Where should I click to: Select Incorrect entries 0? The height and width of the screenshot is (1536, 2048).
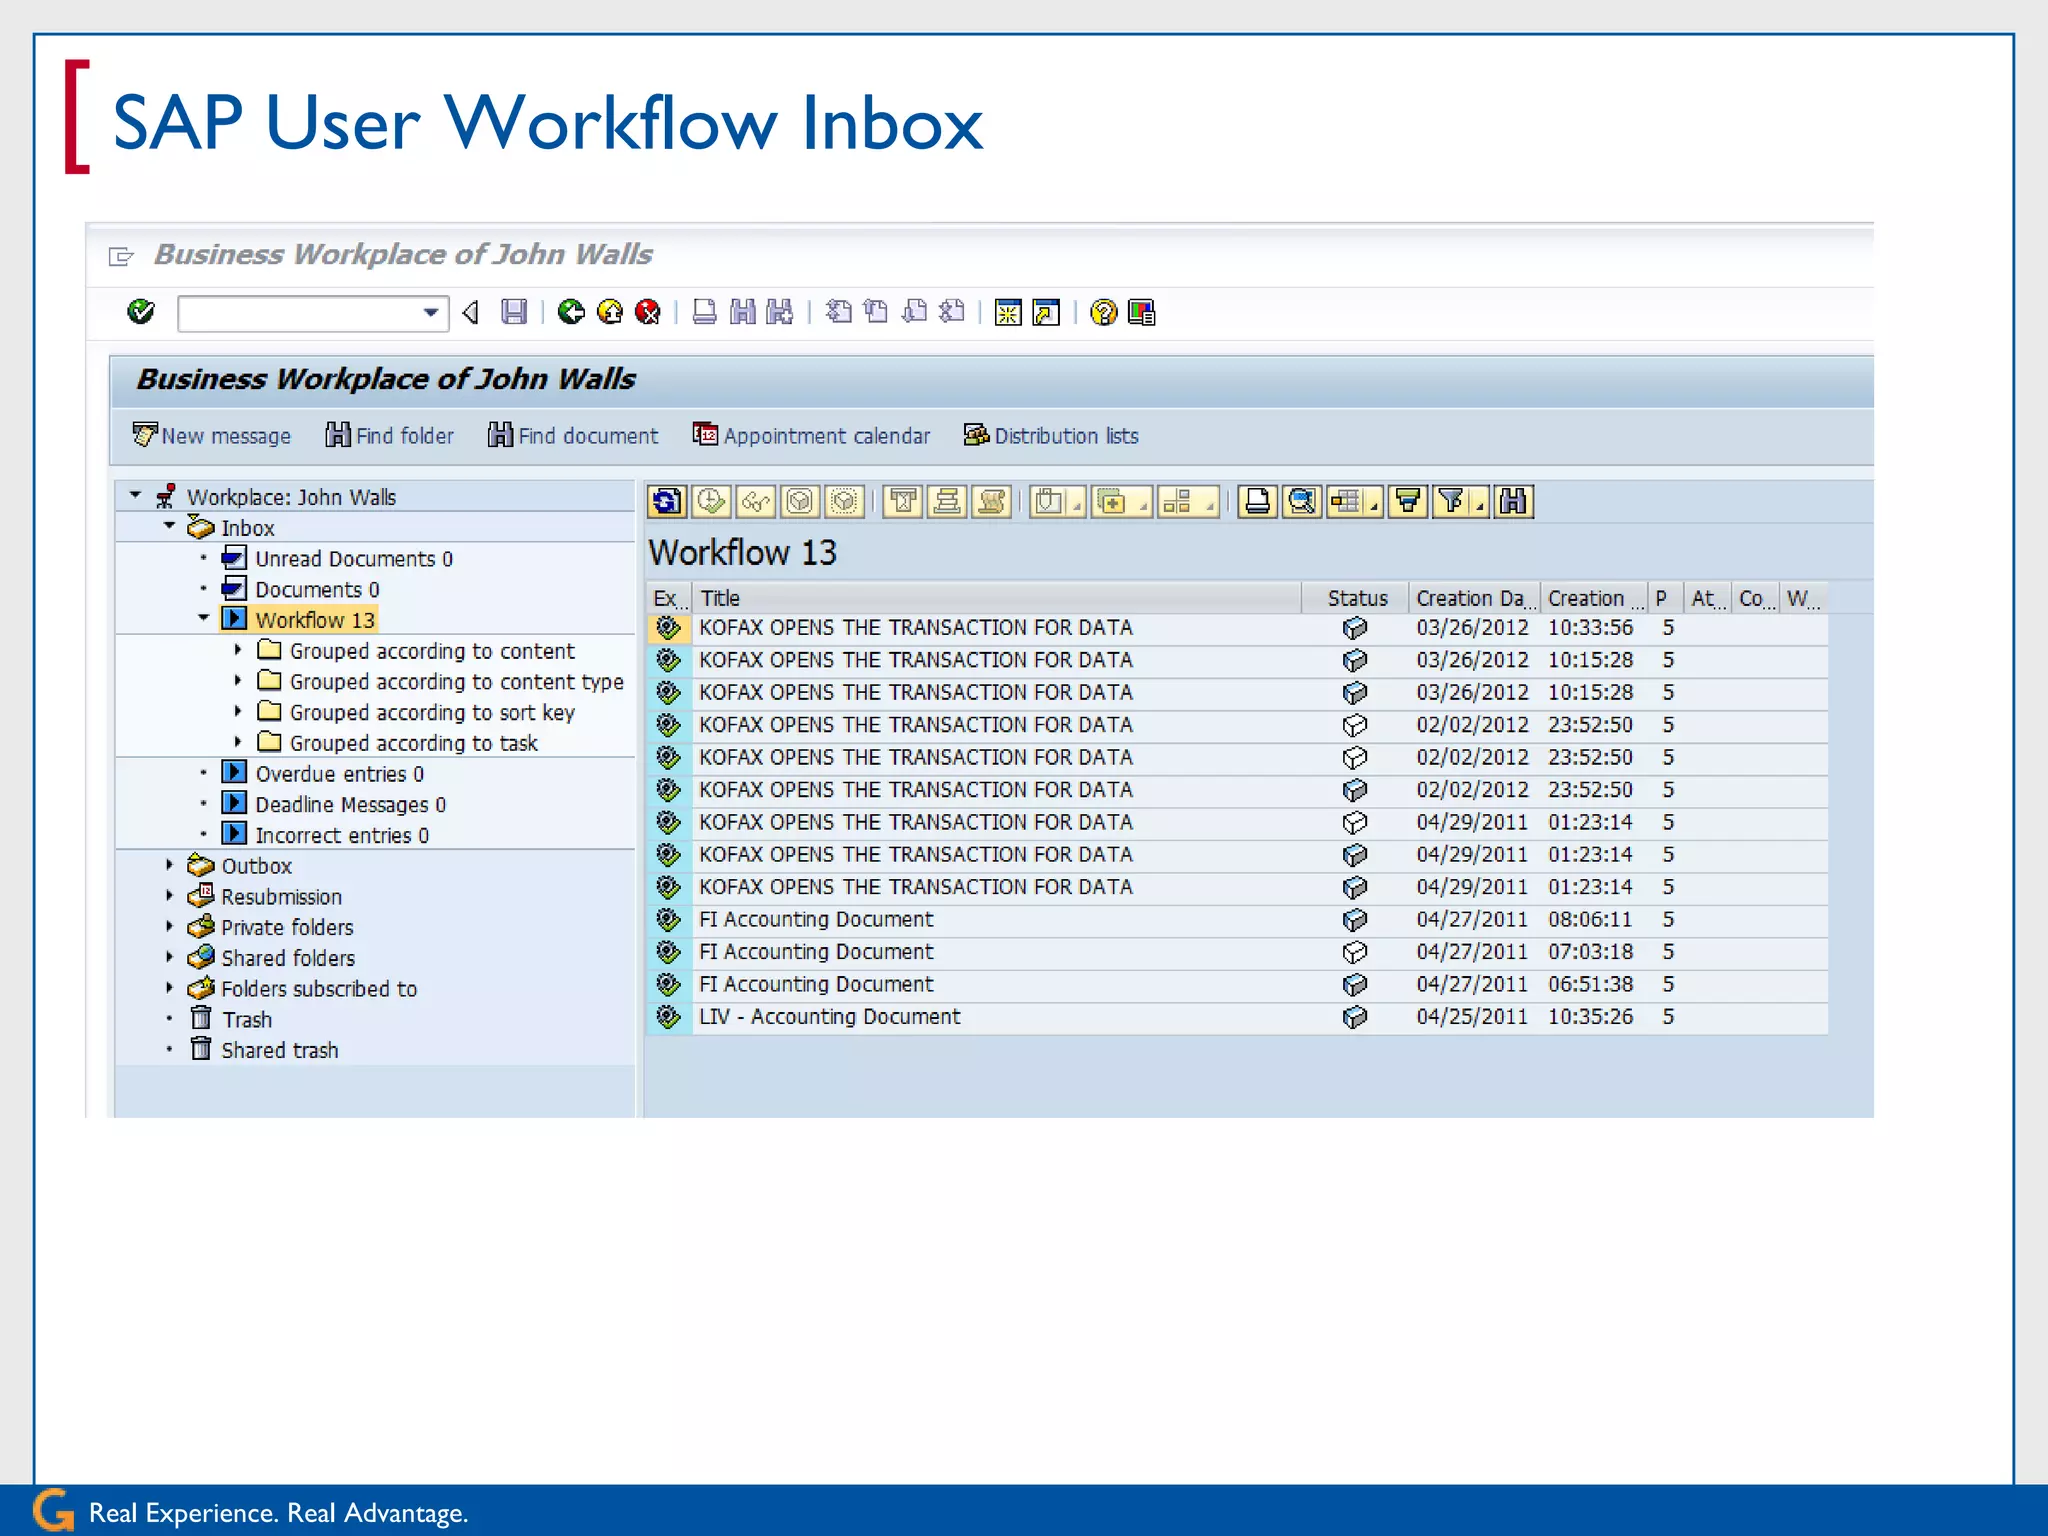(342, 836)
